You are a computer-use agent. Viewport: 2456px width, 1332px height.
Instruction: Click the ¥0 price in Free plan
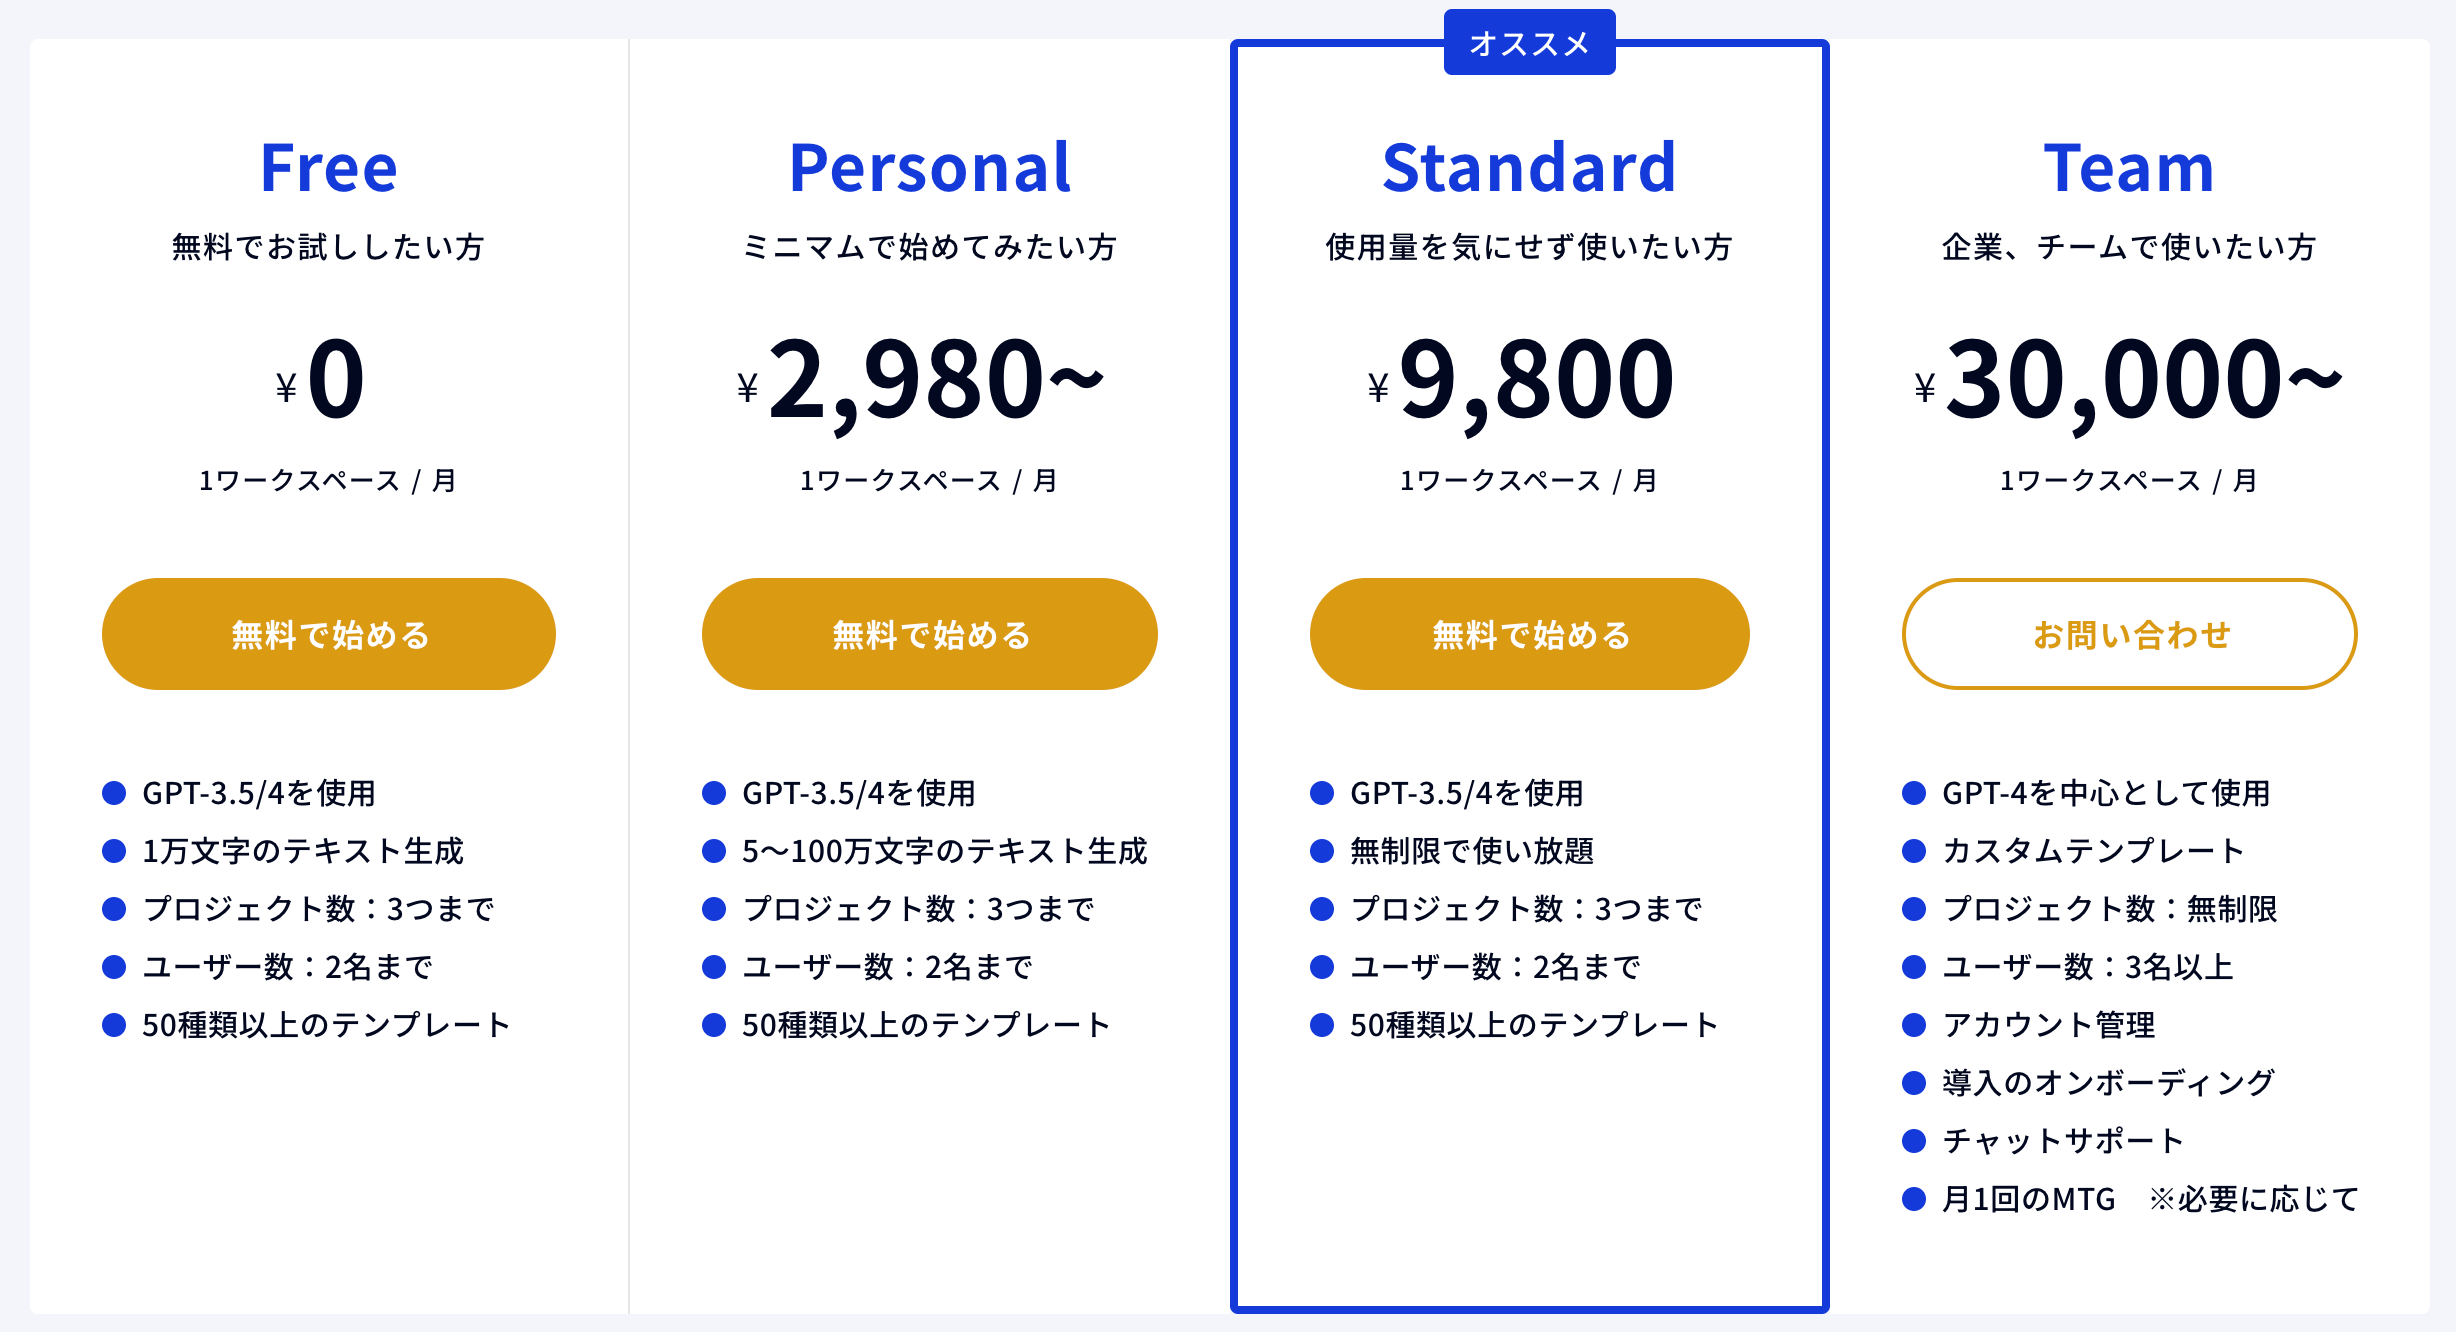pos(321,380)
